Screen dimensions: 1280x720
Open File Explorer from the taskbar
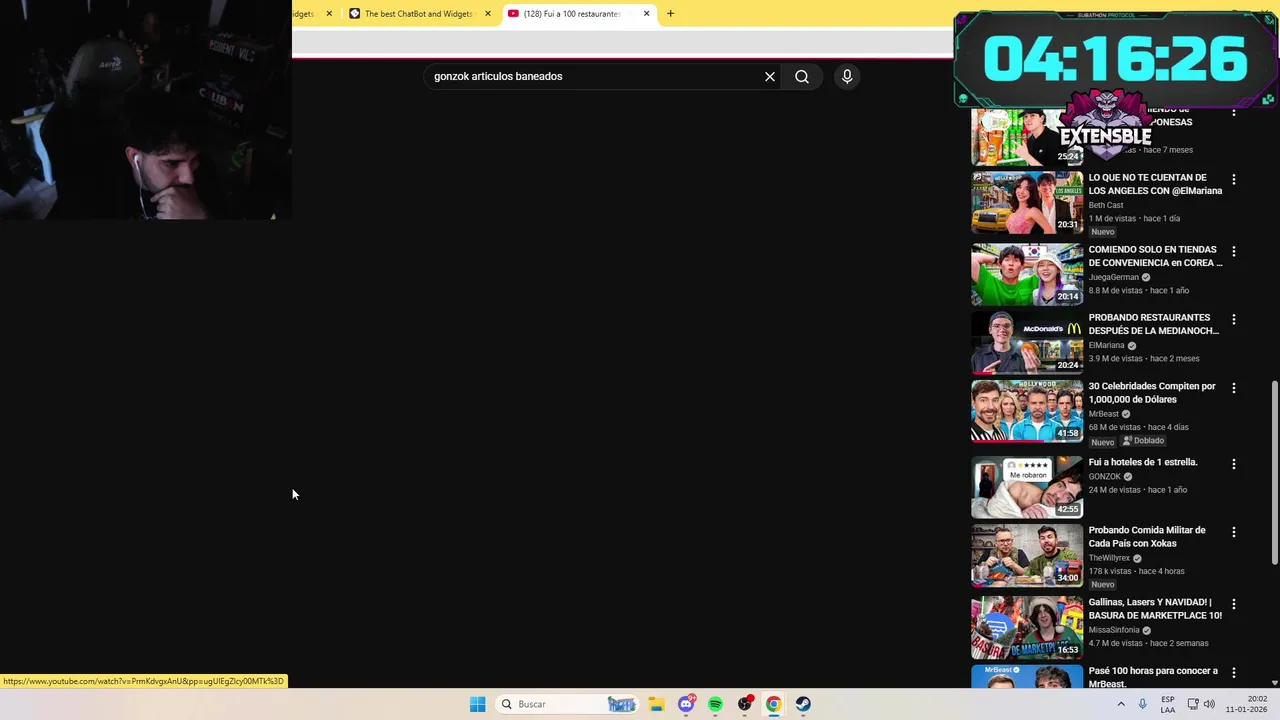point(656,704)
